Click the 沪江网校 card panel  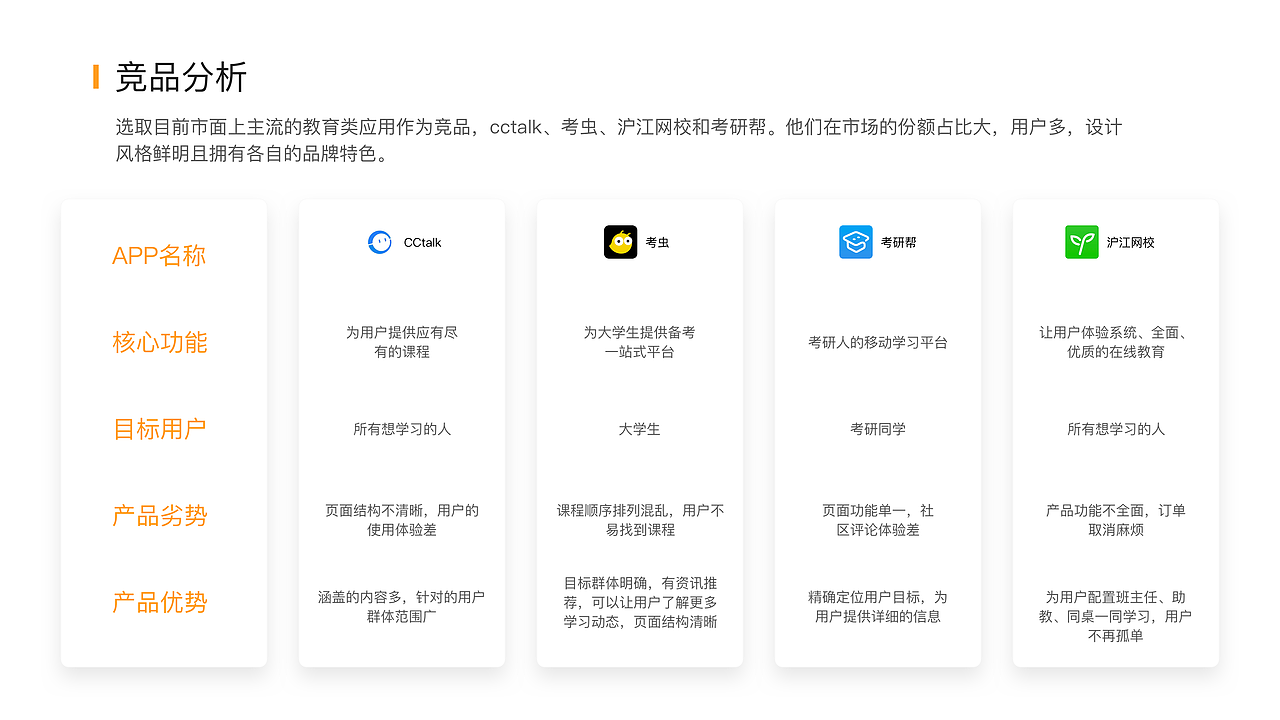(1115, 432)
